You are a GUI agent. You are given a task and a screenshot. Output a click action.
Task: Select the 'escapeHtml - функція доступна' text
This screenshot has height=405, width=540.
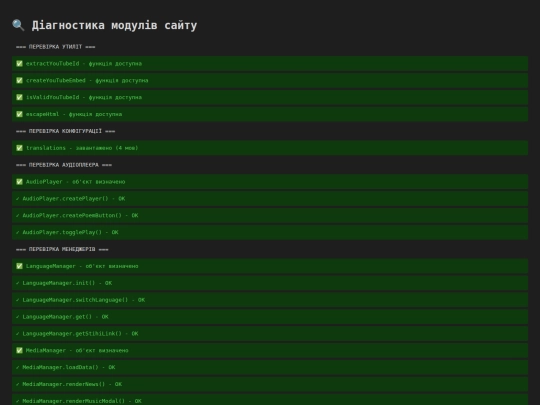[74, 114]
